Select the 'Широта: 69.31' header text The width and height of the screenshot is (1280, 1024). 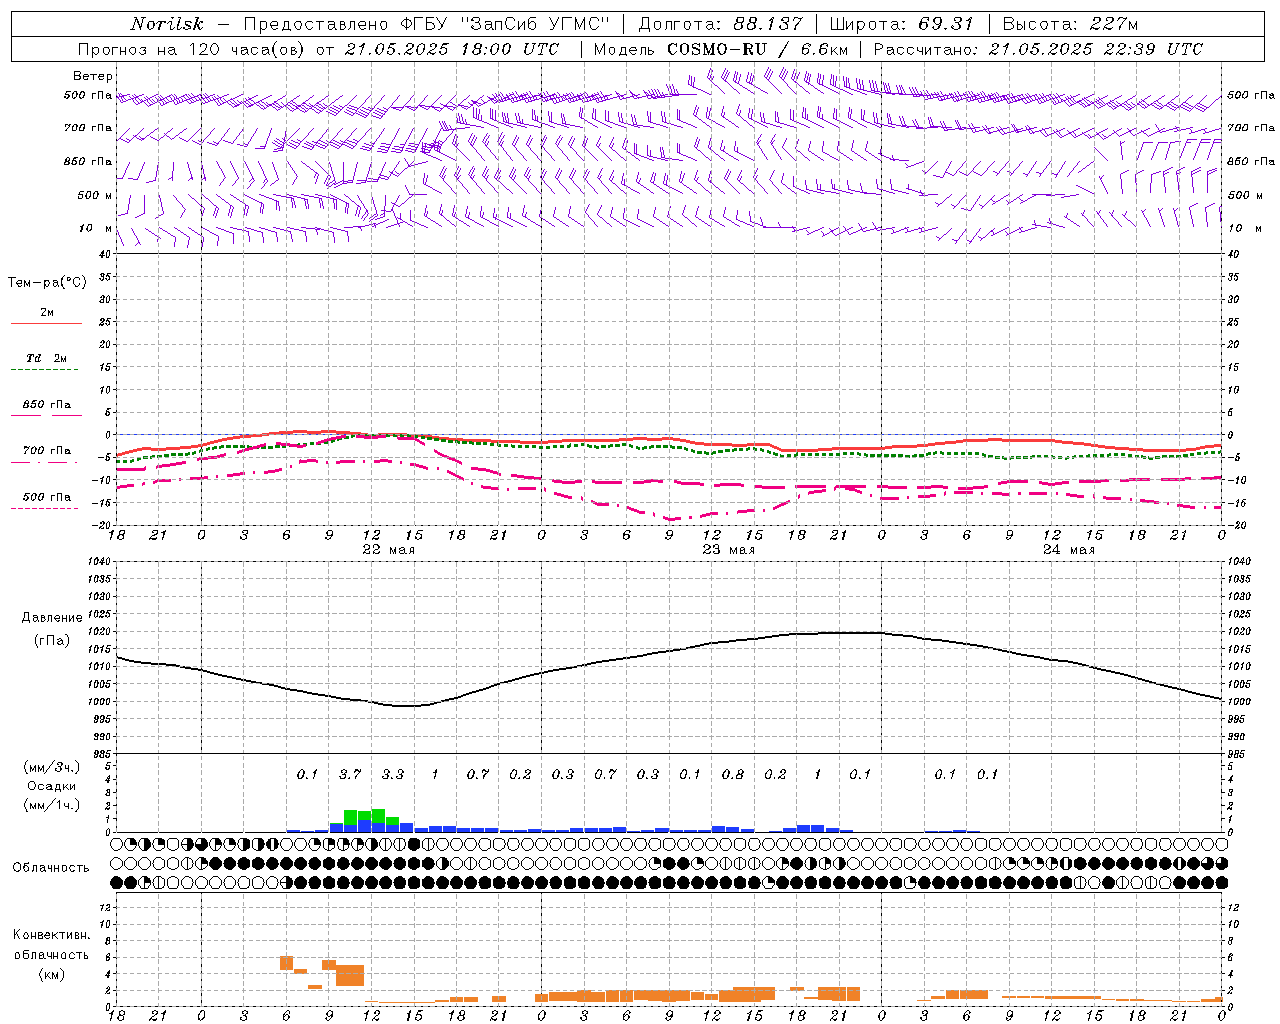(x=901, y=24)
